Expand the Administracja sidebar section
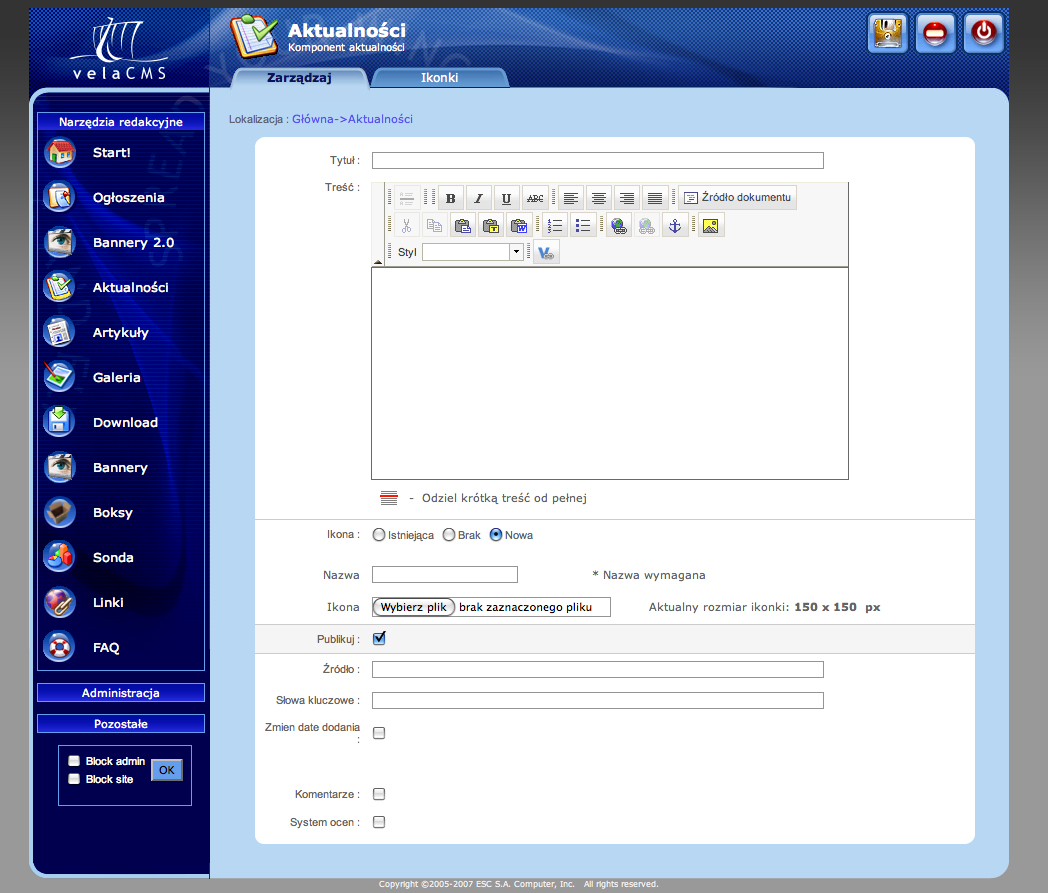 (x=120, y=693)
